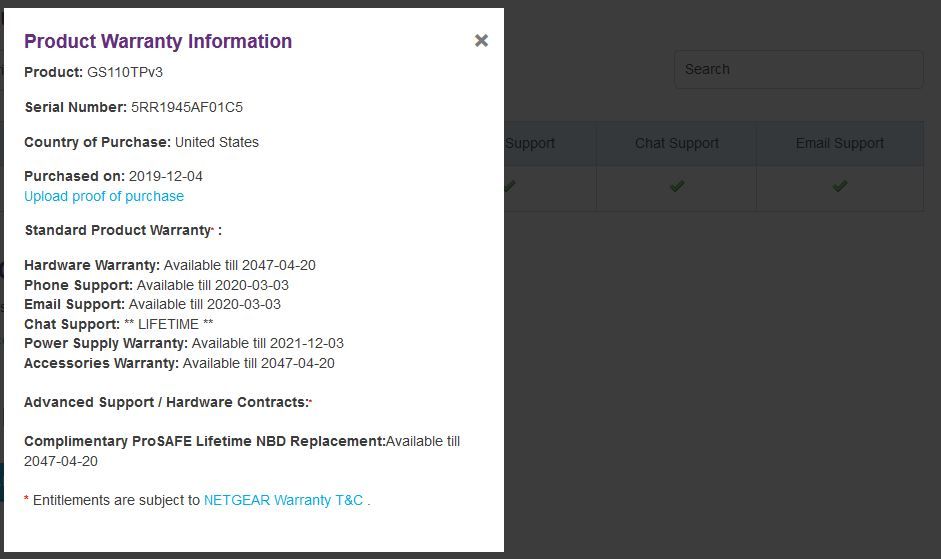This screenshot has height=559, width=941.
Task: Close the Product Warranty Information dialog
Action: 481,41
